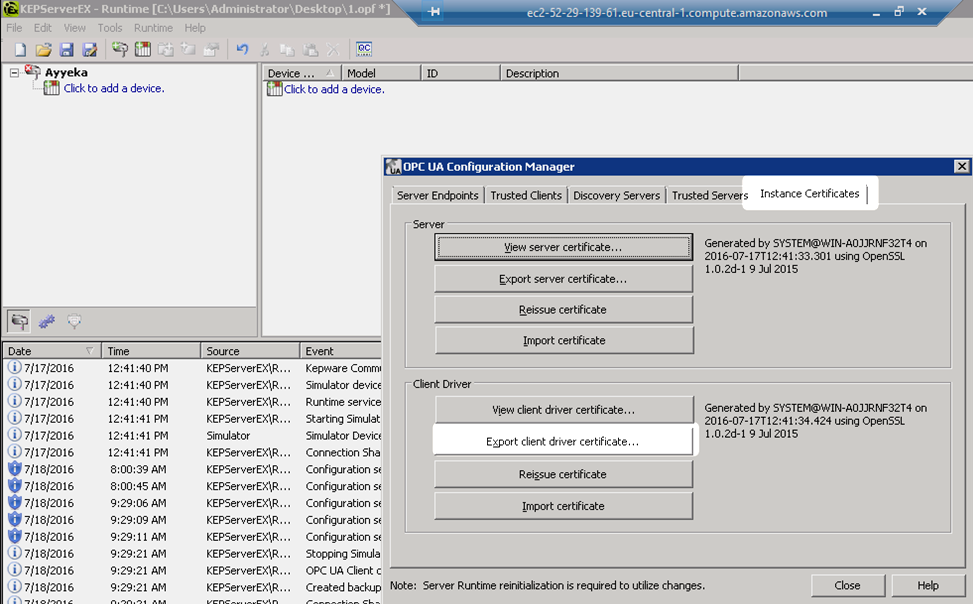Click the third project view icon below tree
The image size is (973, 604).
pyautogui.click(x=74, y=321)
